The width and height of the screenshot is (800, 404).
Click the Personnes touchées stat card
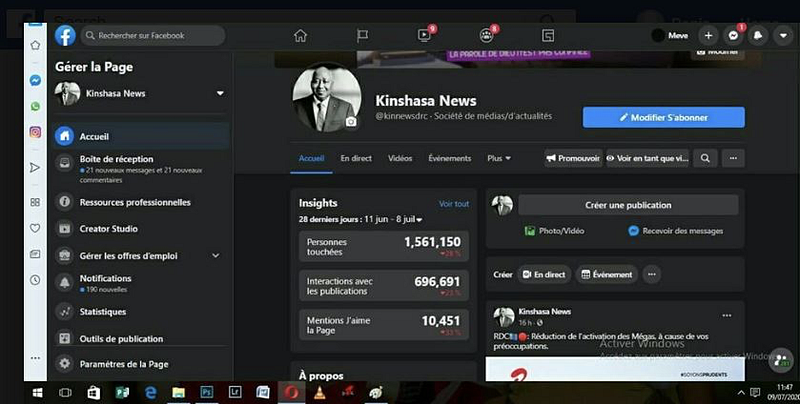pyautogui.click(x=384, y=246)
